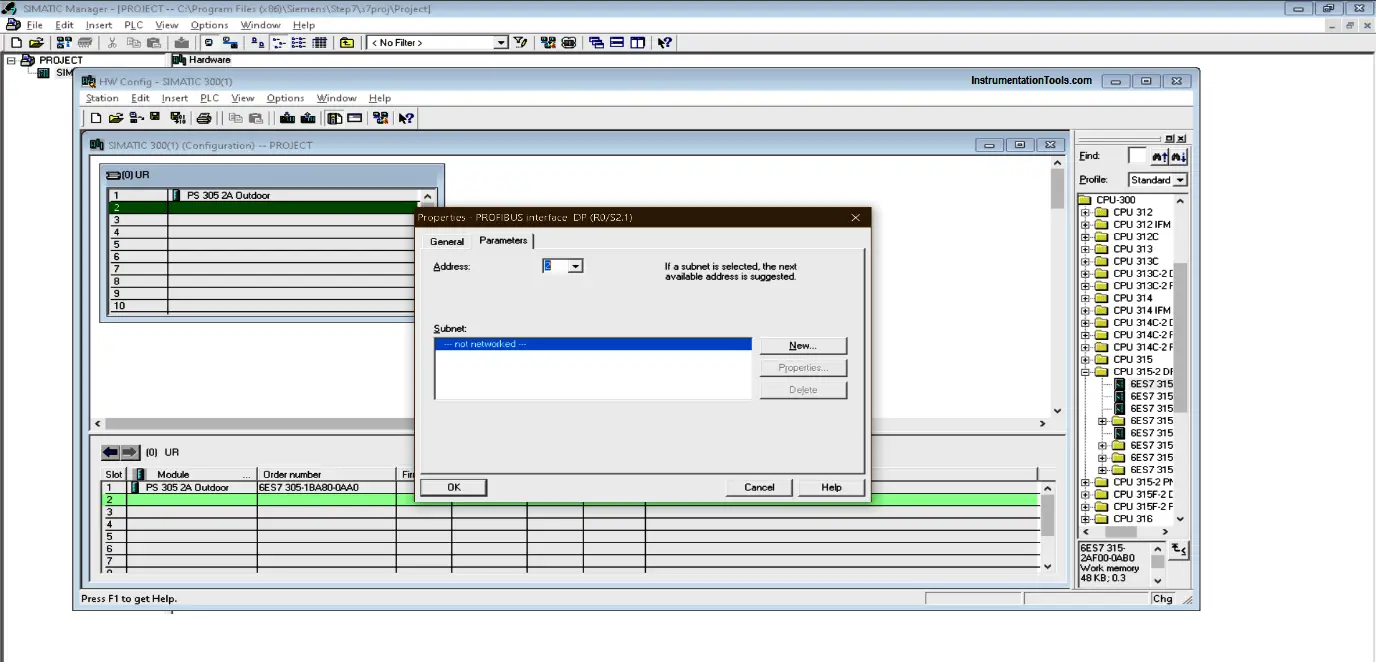Click Download to Module icon in HW Config
The image size is (1376, 662).
(x=287, y=118)
